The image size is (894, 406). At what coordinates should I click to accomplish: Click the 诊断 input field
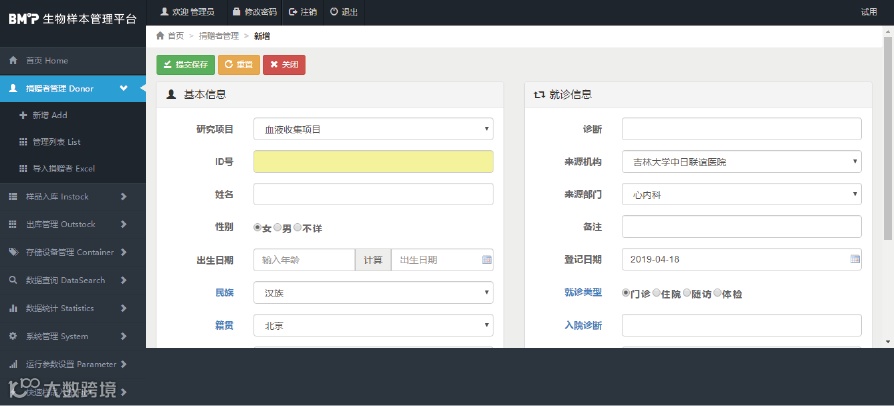coord(742,129)
